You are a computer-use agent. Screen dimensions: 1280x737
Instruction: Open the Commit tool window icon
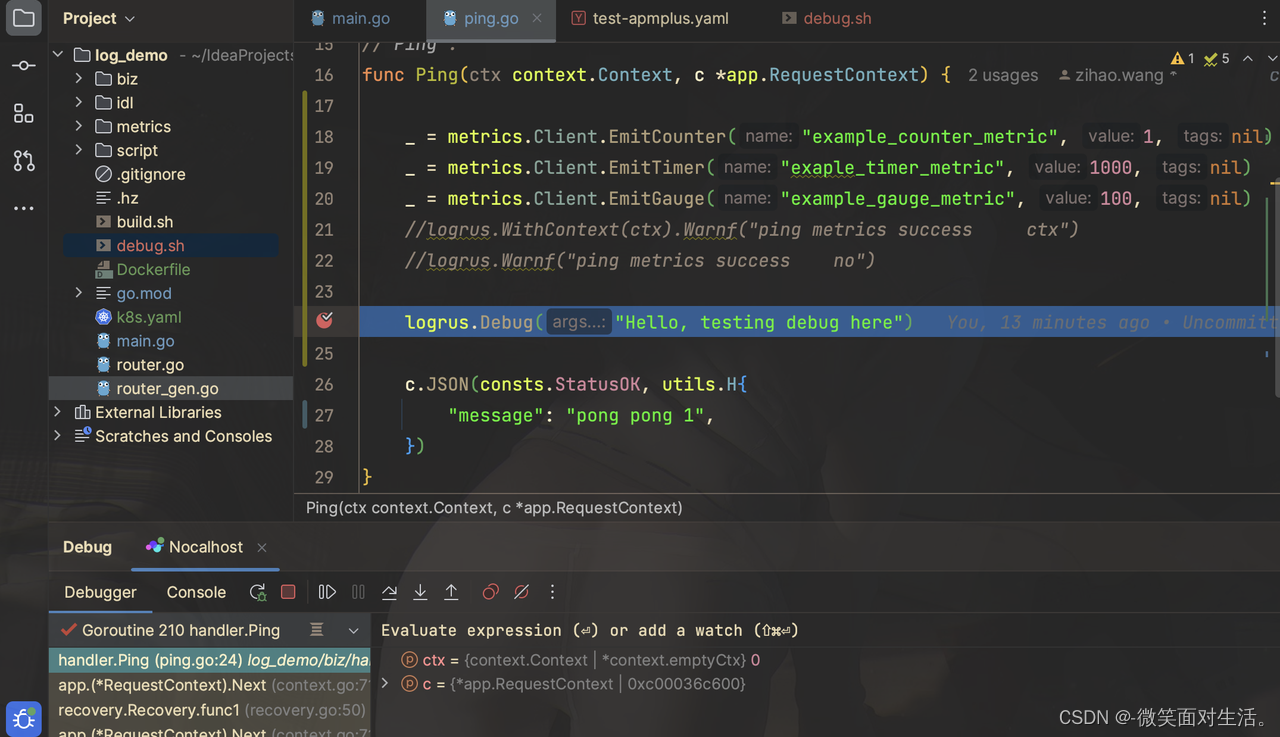(x=24, y=66)
